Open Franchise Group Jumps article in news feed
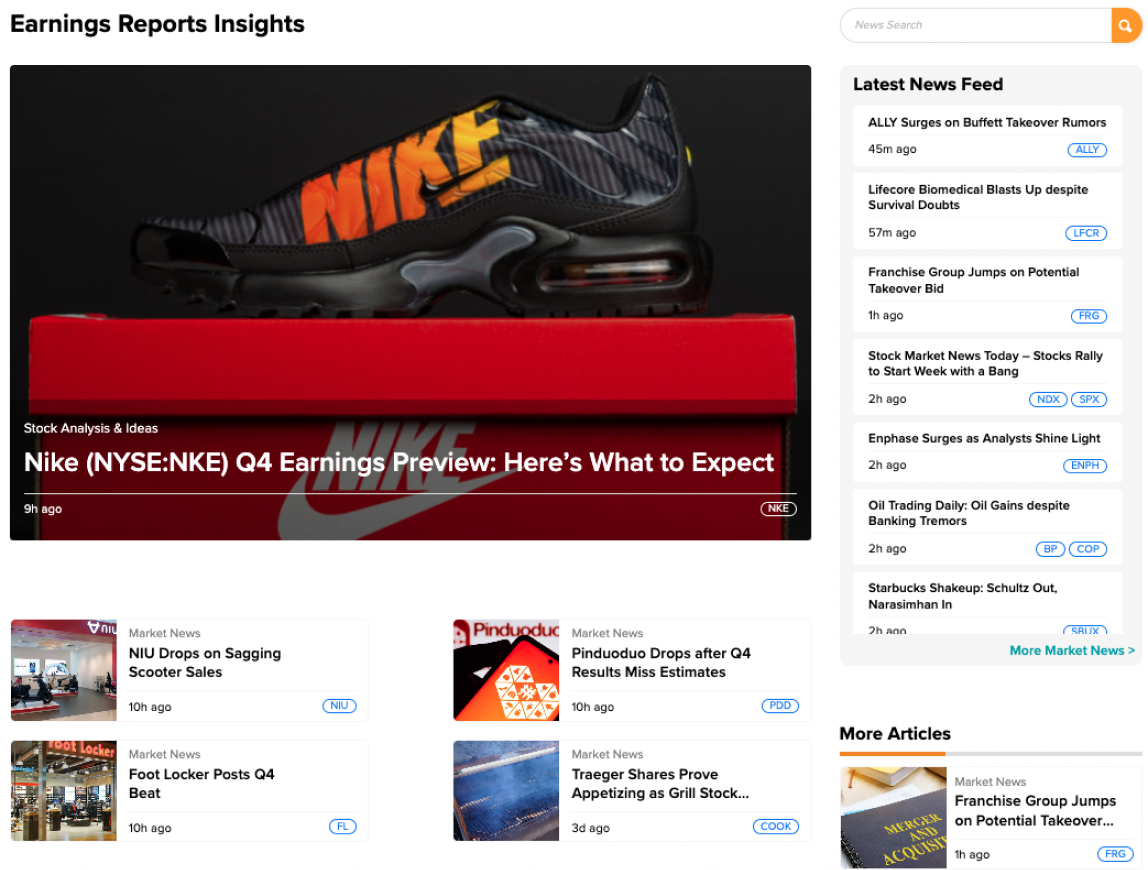This screenshot has width=1148, height=870. click(x=974, y=280)
